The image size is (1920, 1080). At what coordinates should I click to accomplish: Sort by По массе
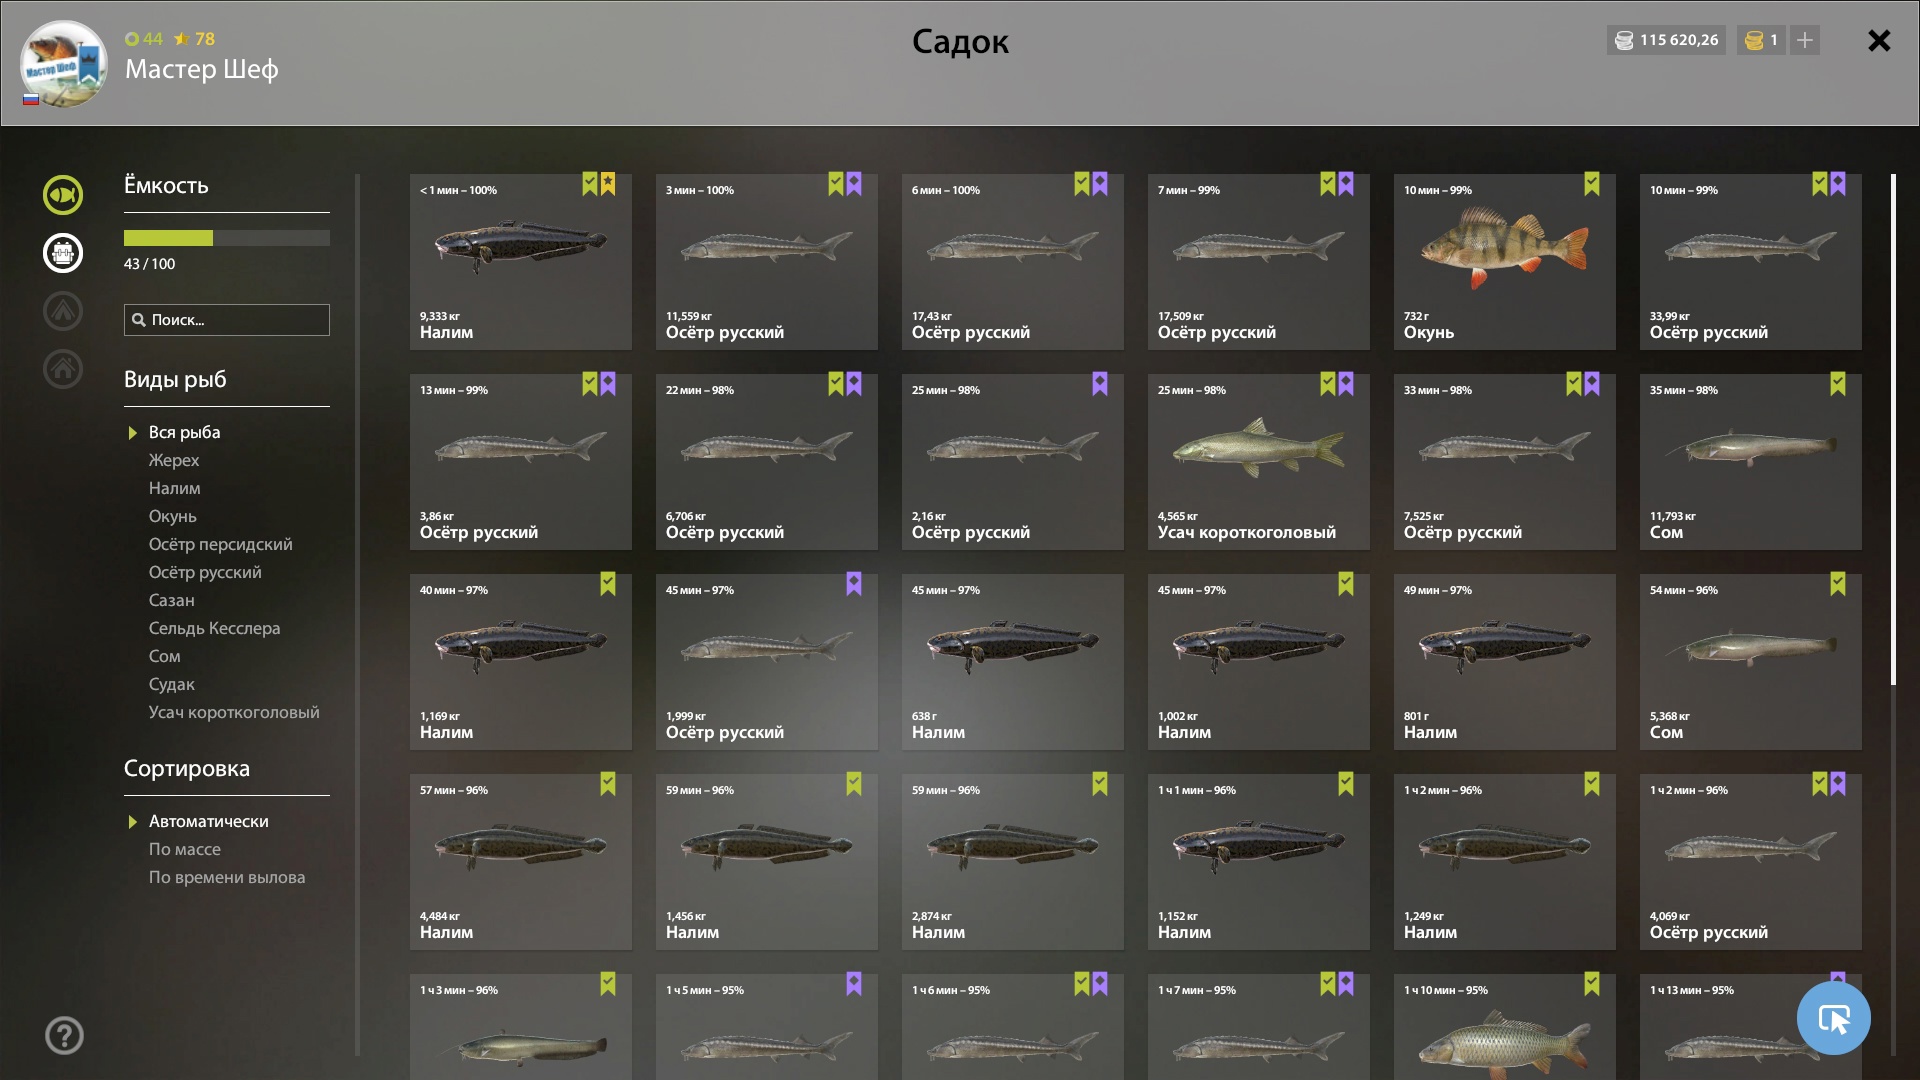[184, 849]
